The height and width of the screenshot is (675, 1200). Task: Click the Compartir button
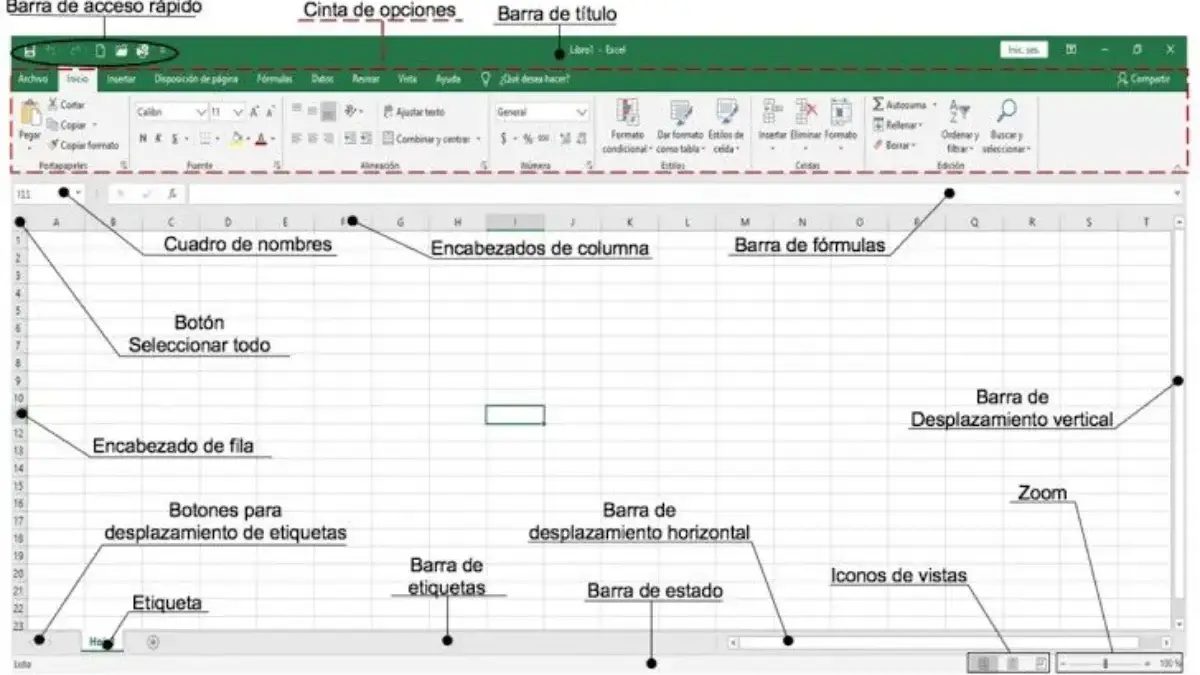tap(1142, 79)
